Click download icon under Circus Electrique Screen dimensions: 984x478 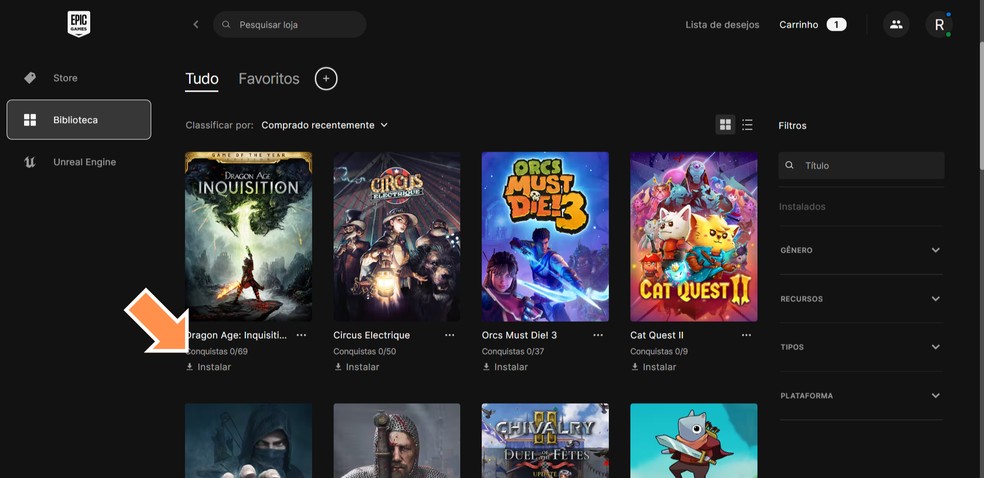pyautogui.click(x=338, y=366)
